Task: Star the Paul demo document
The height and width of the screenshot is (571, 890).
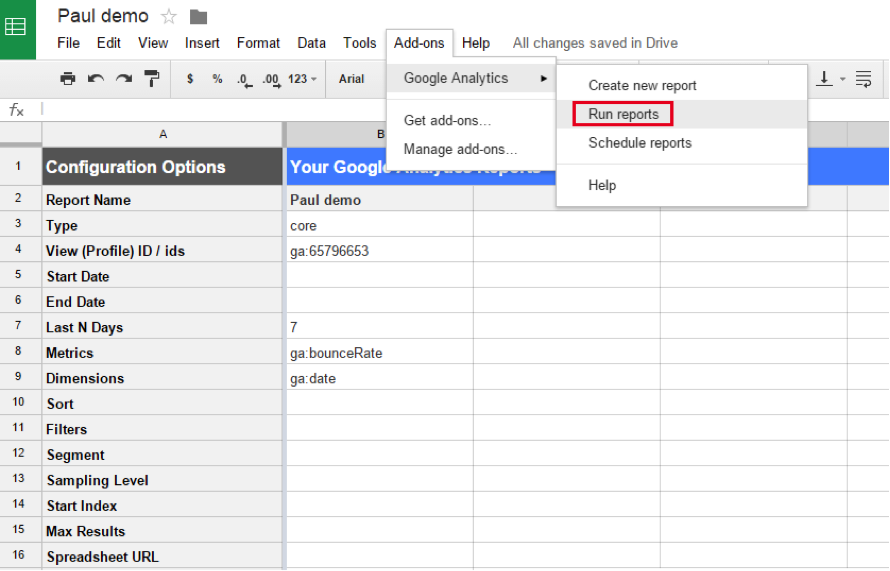Action: point(169,17)
